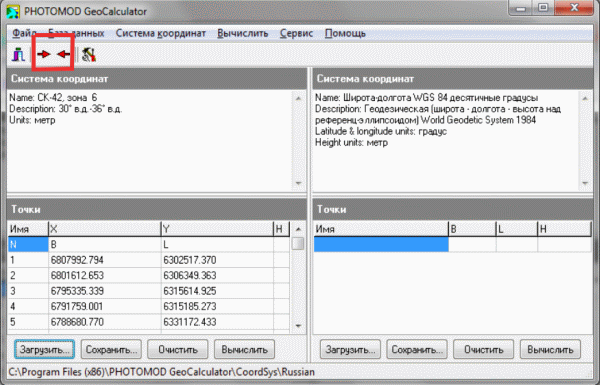Click the Y column header in left table
Screen dimensions: 600x385
(217, 229)
